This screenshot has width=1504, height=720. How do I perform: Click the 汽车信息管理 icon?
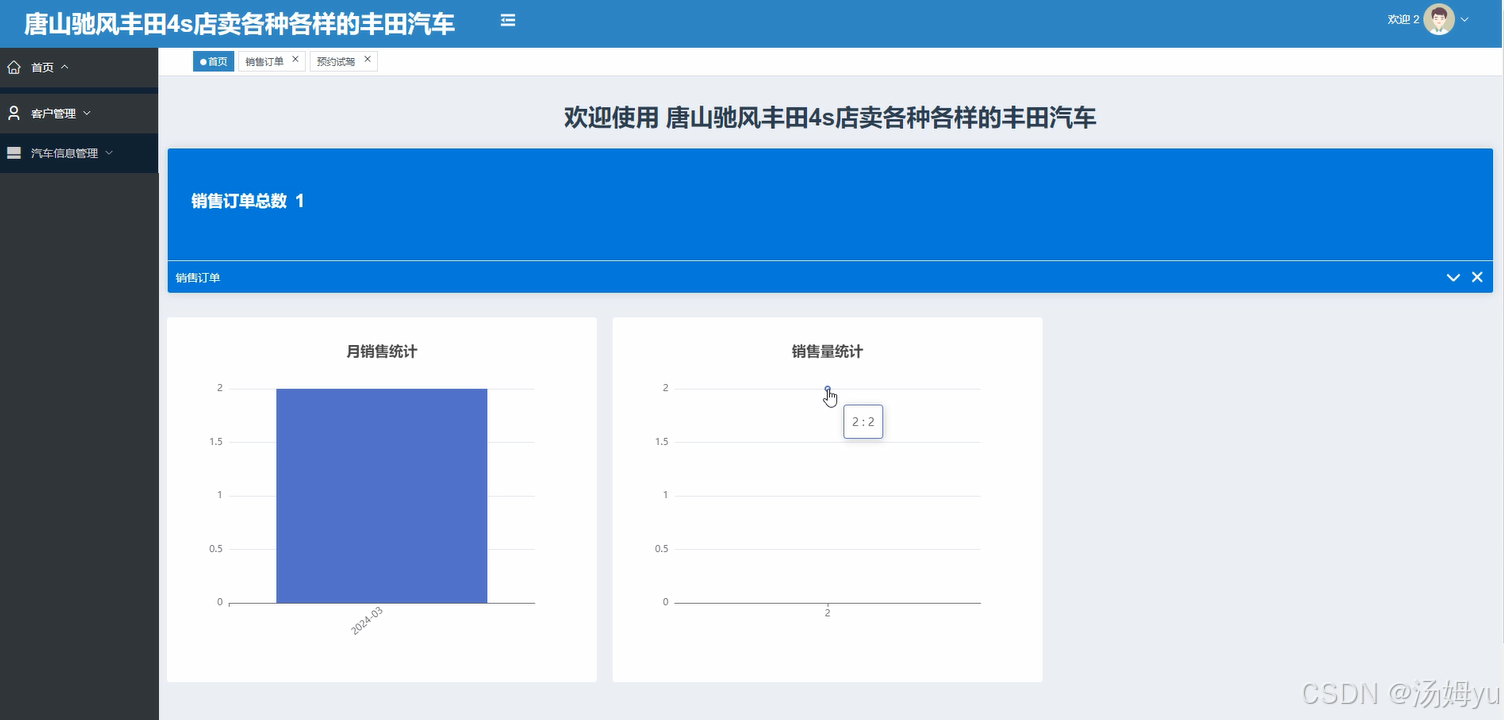point(14,153)
